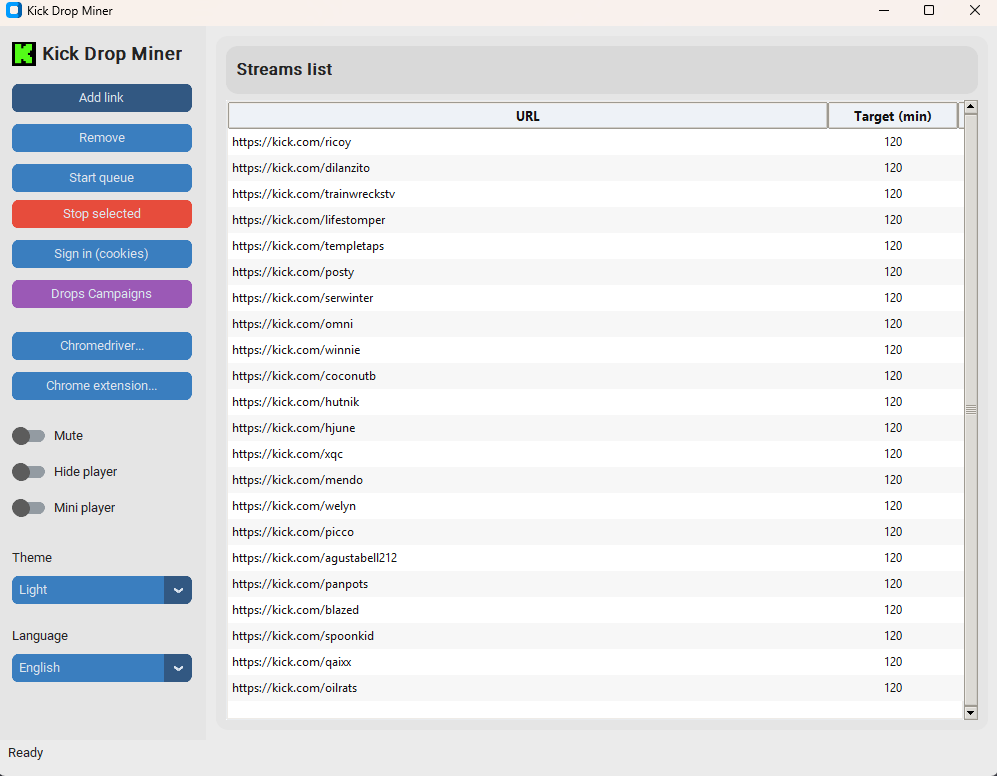
Task: Click the Chromedriver... button
Action: pyautogui.click(x=102, y=346)
